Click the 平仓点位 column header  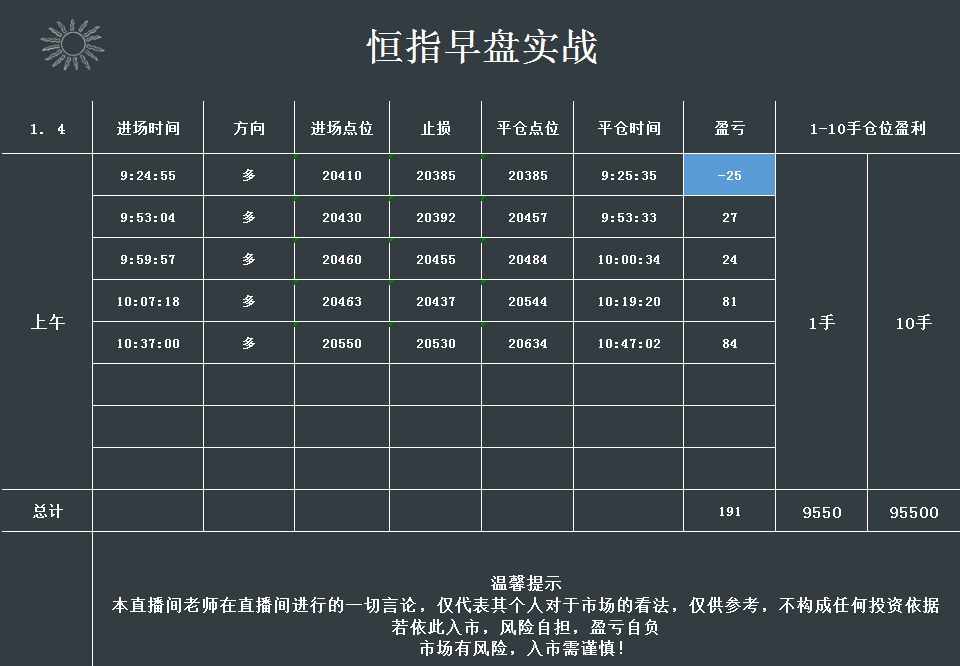(528, 128)
